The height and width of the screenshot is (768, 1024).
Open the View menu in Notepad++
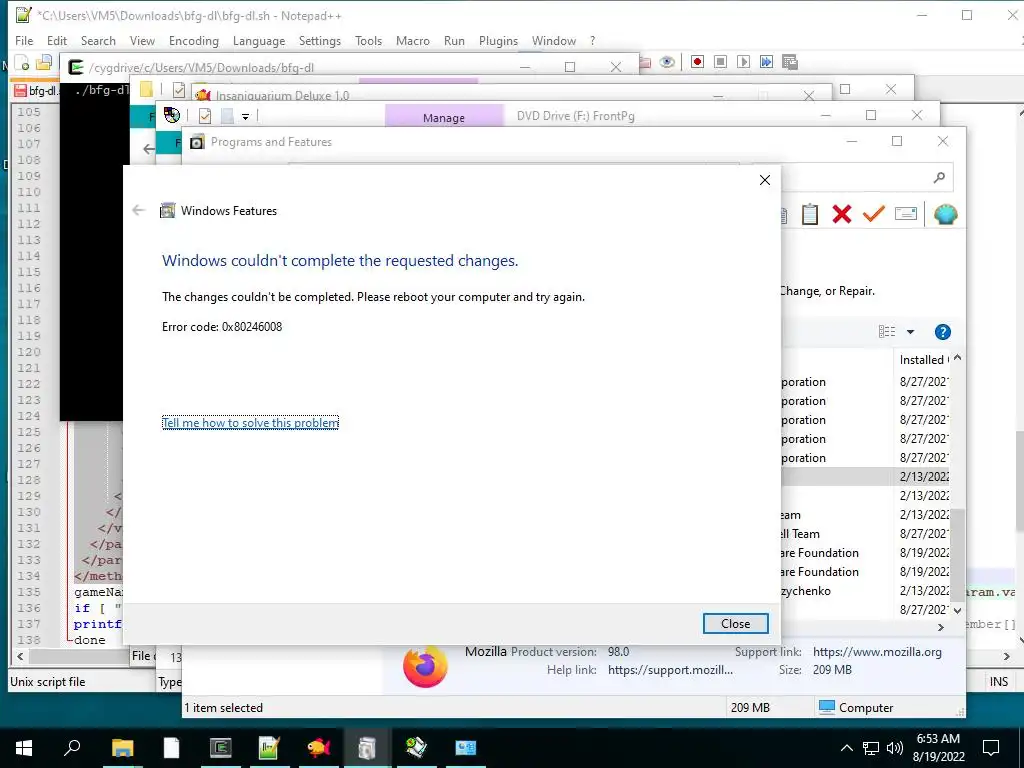tap(142, 40)
